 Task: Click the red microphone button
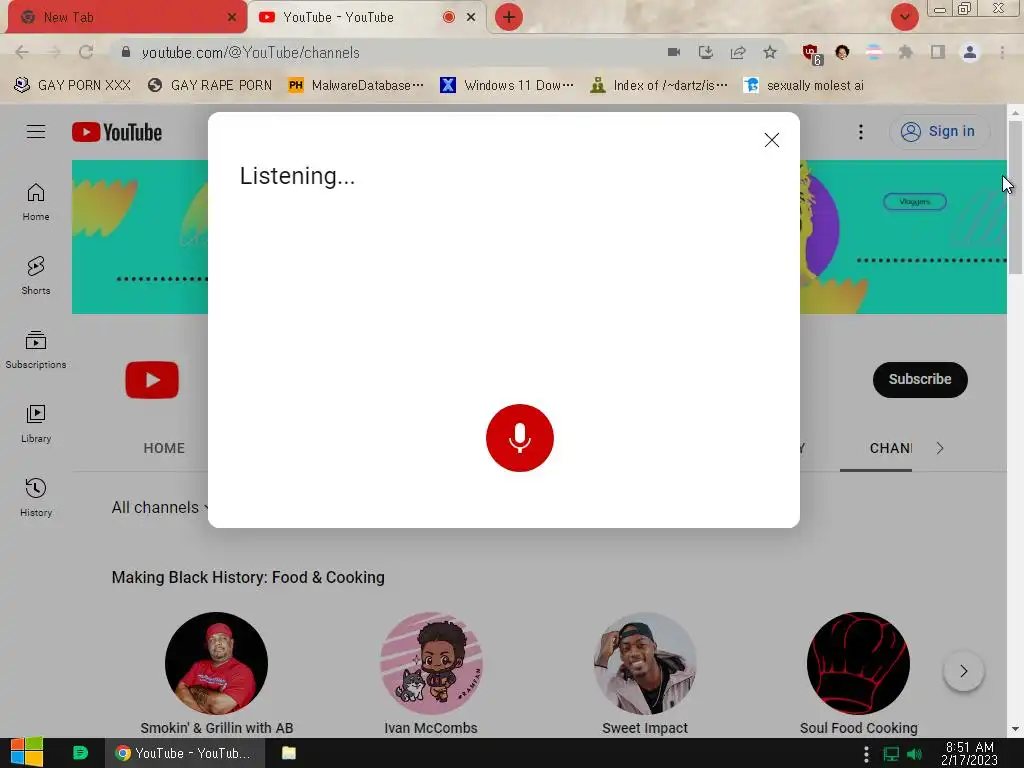point(519,438)
